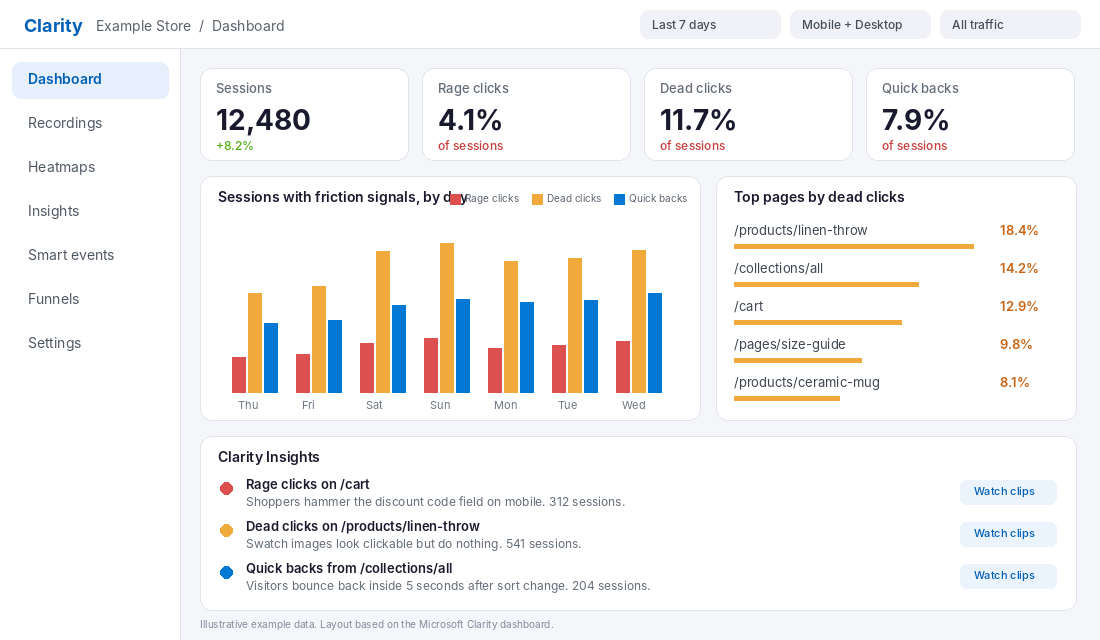Click the 18.4% dead clicks value
The width and height of the screenshot is (1100, 640).
(x=1019, y=230)
